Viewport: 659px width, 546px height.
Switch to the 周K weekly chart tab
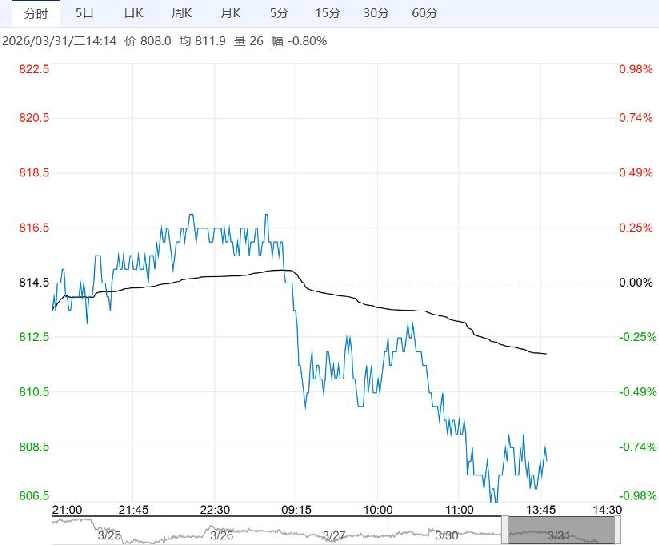181,13
